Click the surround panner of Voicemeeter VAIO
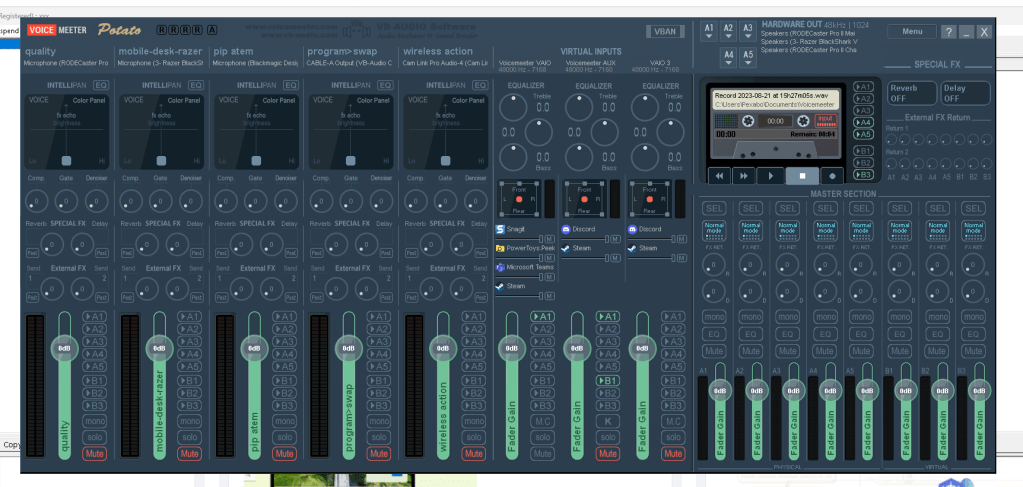 [519, 198]
